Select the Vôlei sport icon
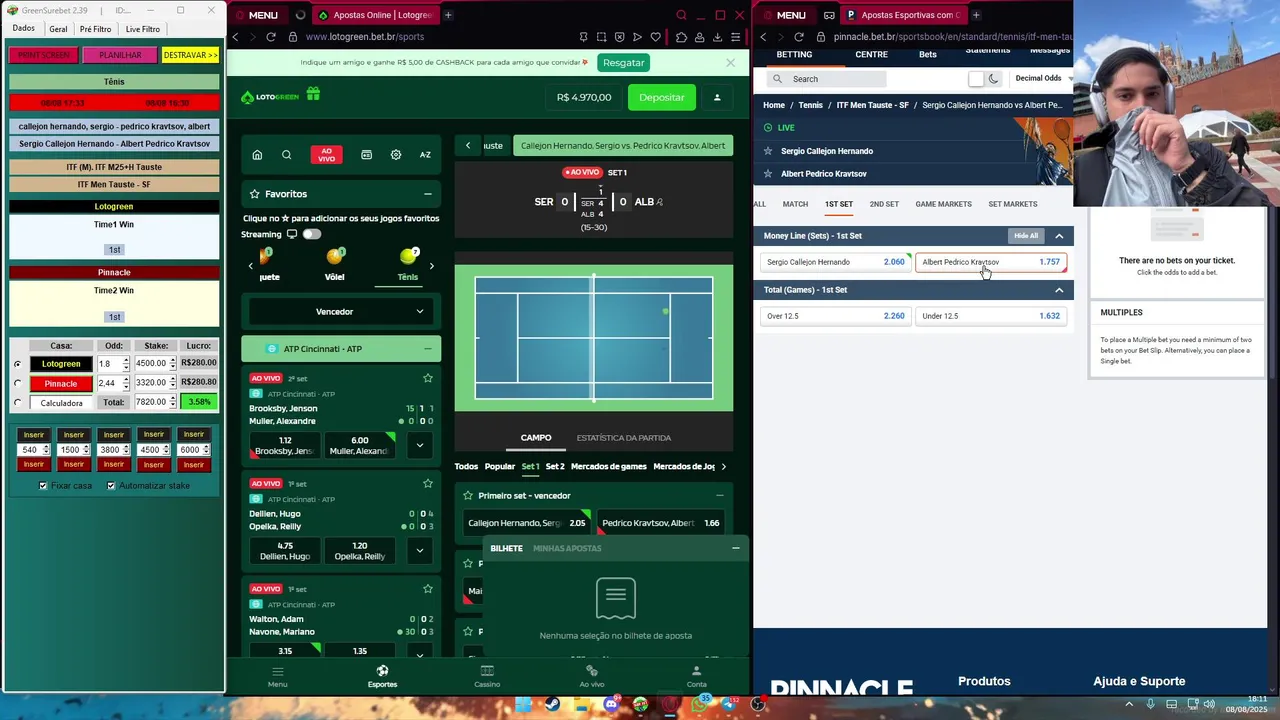1280x720 pixels. tap(335, 257)
